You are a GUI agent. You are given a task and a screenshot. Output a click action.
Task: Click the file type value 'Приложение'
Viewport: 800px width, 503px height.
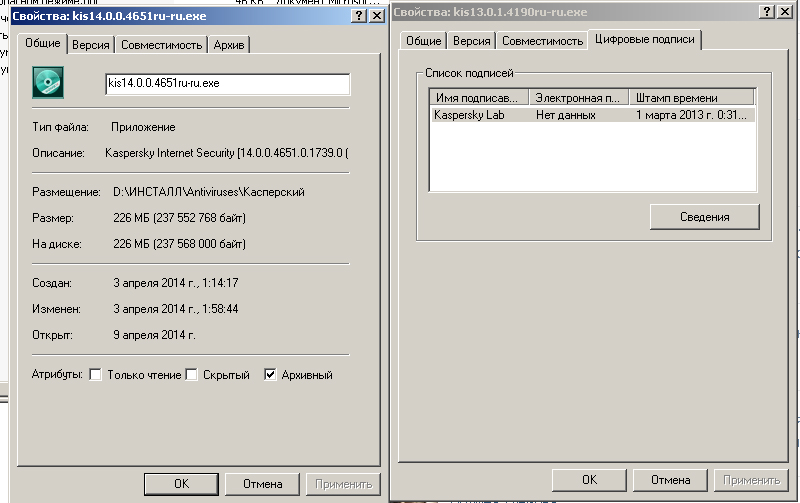pos(143,127)
